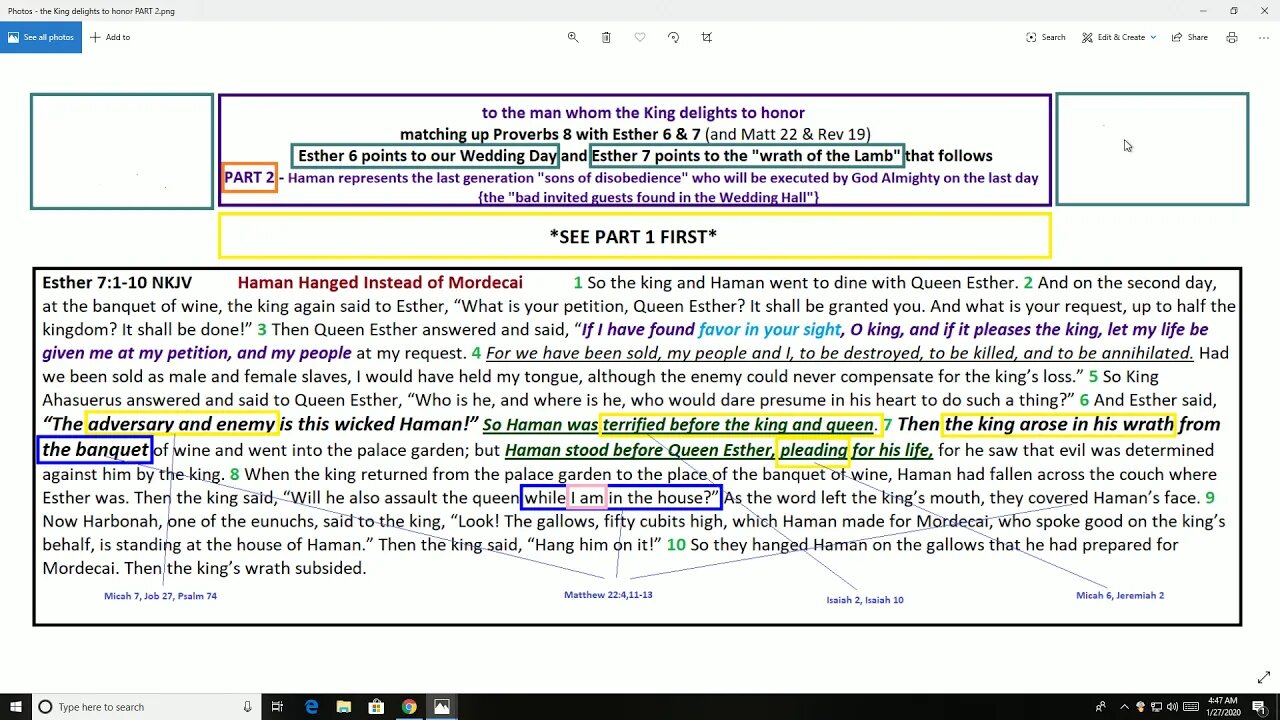Zoom in using the magnifier icon
This screenshot has height=720, width=1280.
[x=573, y=37]
